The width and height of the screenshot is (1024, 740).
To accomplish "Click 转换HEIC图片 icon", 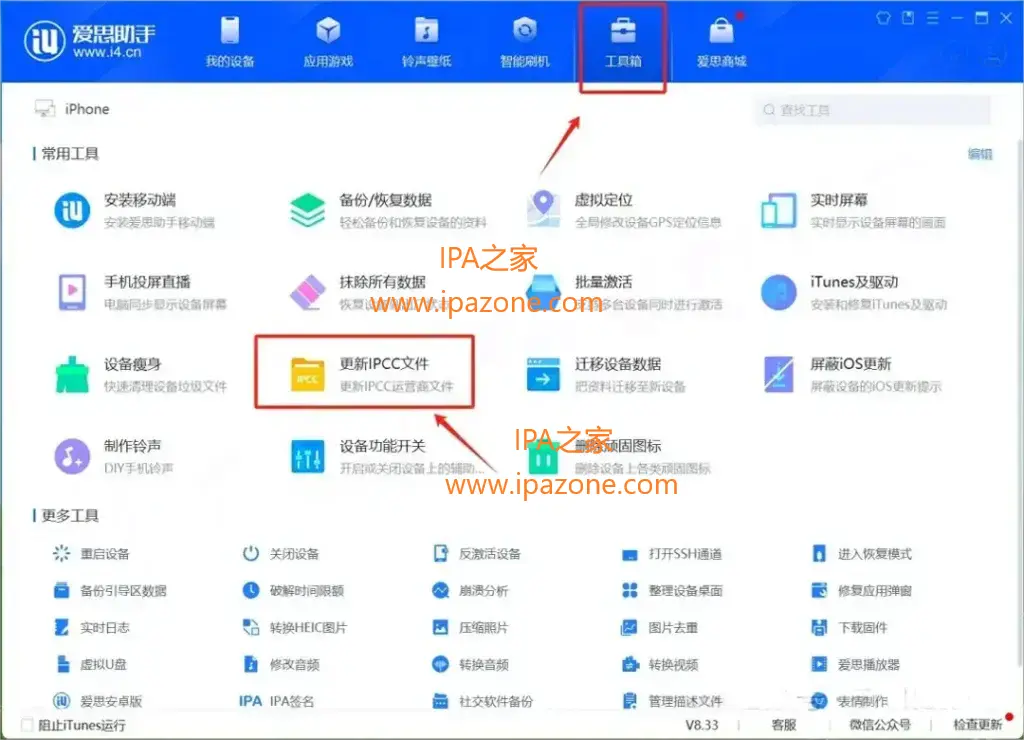I will point(251,627).
